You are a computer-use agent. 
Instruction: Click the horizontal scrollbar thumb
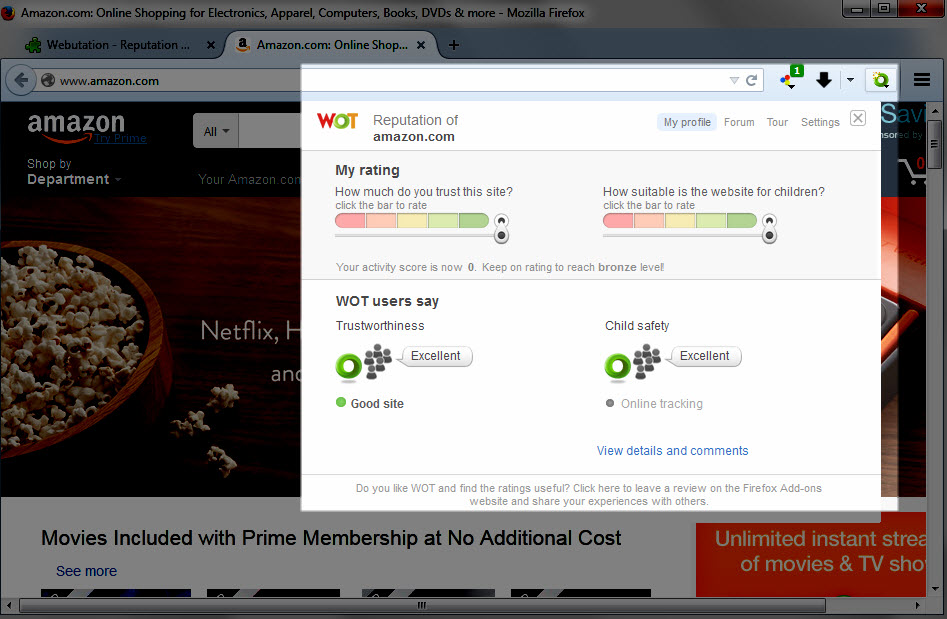(422, 605)
